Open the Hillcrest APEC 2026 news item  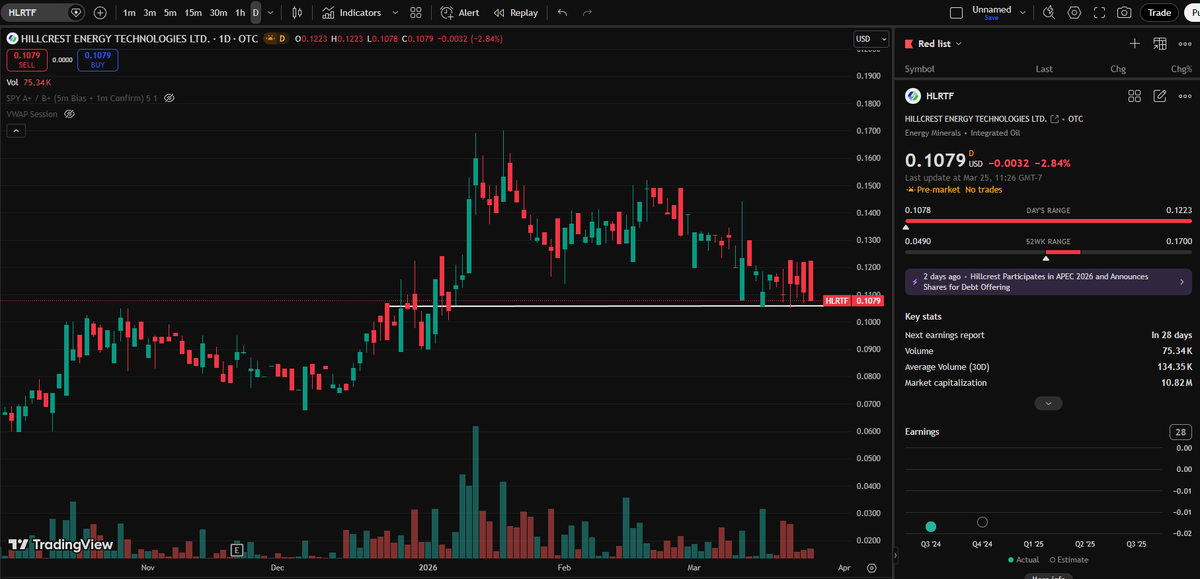coord(1047,281)
